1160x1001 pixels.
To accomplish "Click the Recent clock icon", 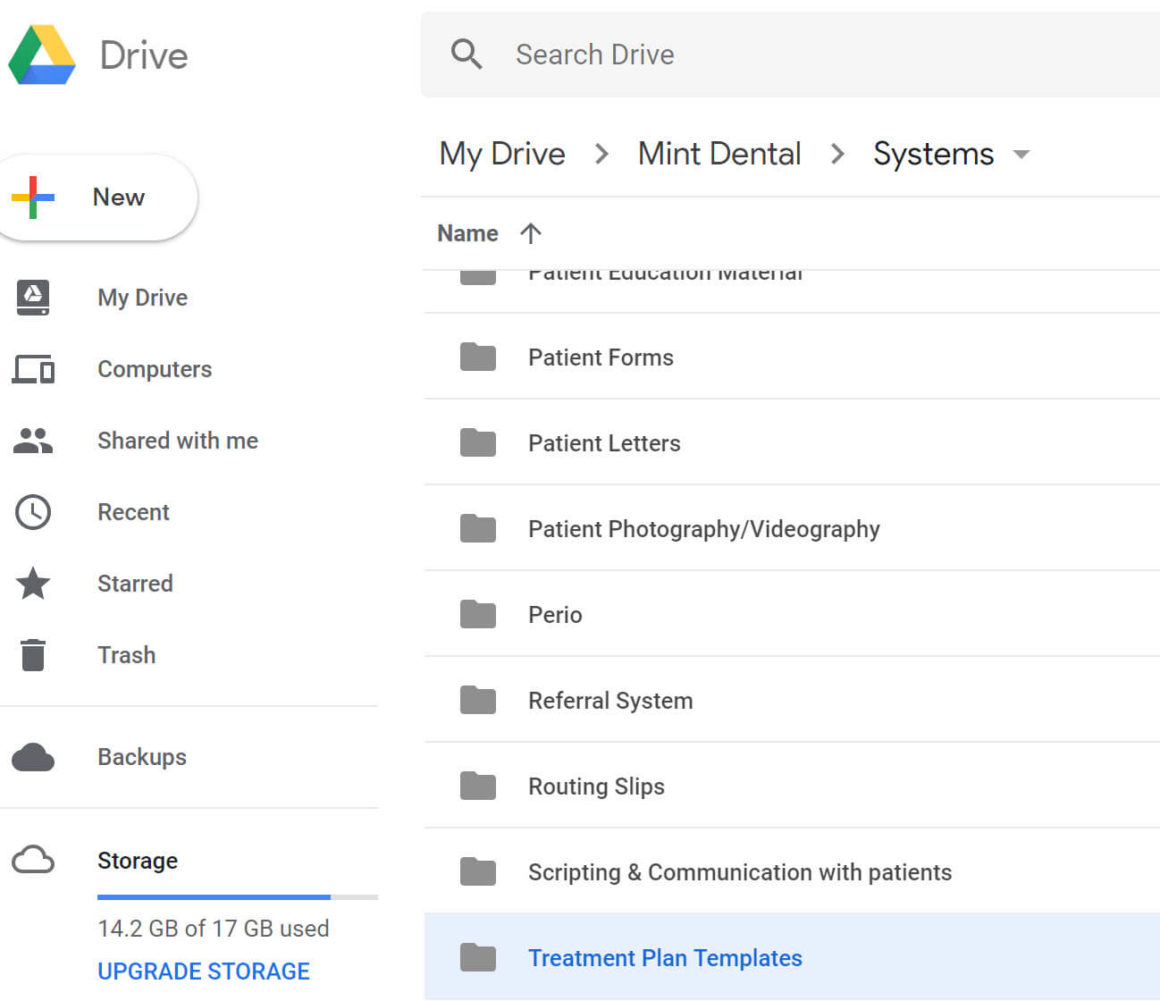I will [34, 512].
